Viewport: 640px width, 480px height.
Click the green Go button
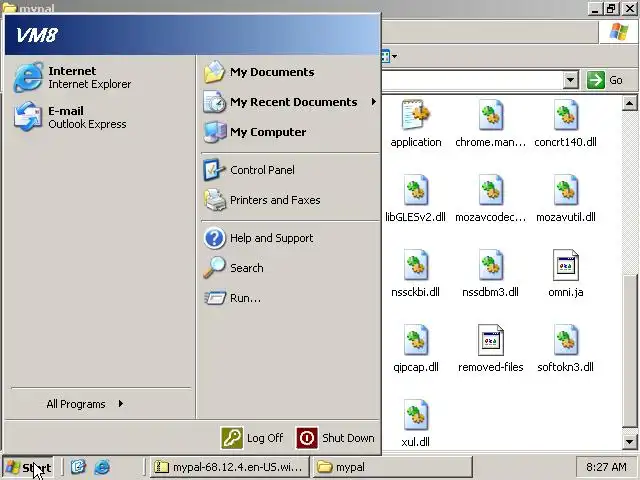[605, 80]
